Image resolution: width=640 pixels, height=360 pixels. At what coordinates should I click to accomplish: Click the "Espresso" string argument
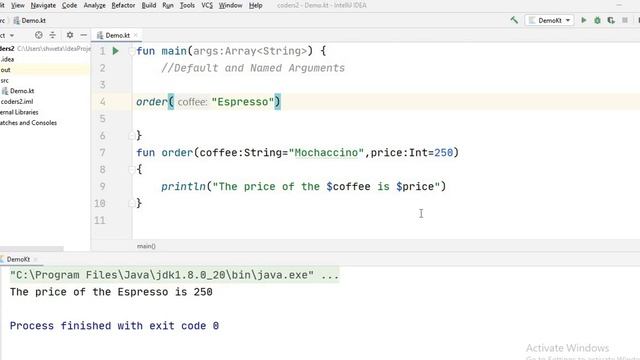coord(242,102)
